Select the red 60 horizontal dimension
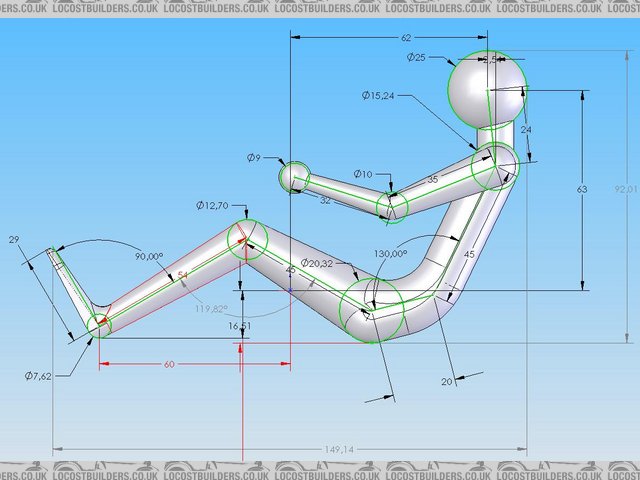 click(x=168, y=365)
